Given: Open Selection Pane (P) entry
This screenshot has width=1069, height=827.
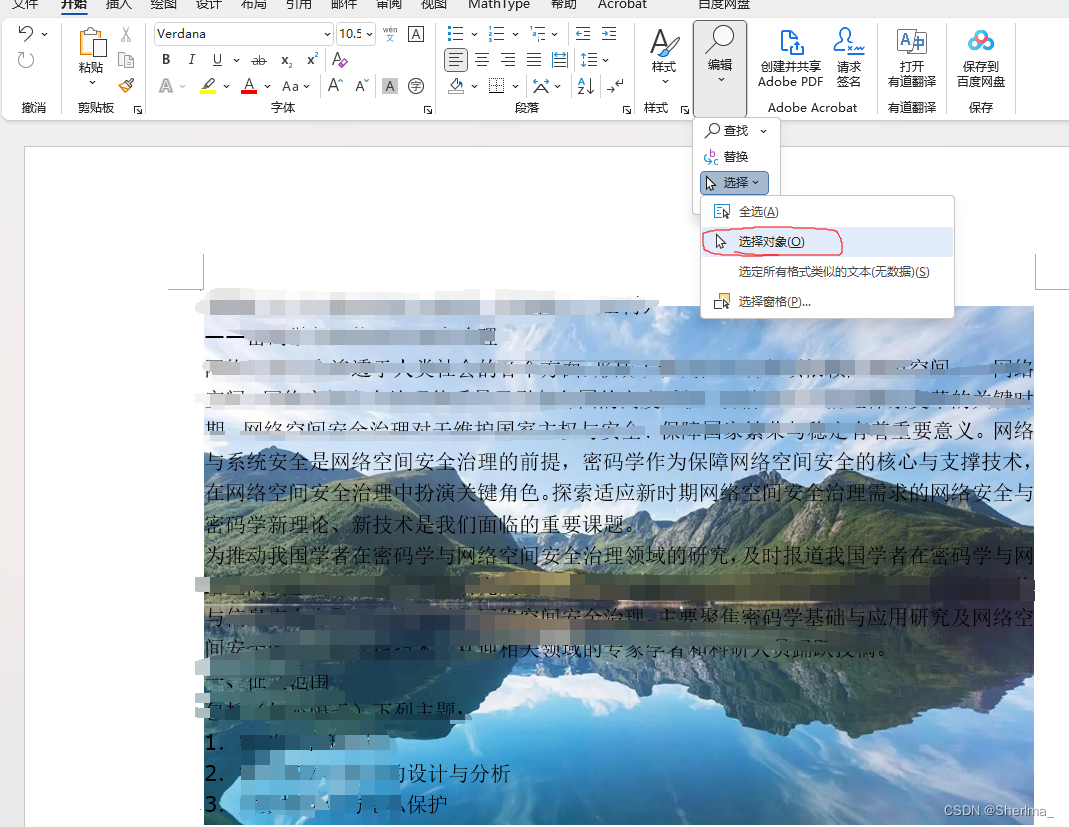Looking at the screenshot, I should click(x=827, y=302).
